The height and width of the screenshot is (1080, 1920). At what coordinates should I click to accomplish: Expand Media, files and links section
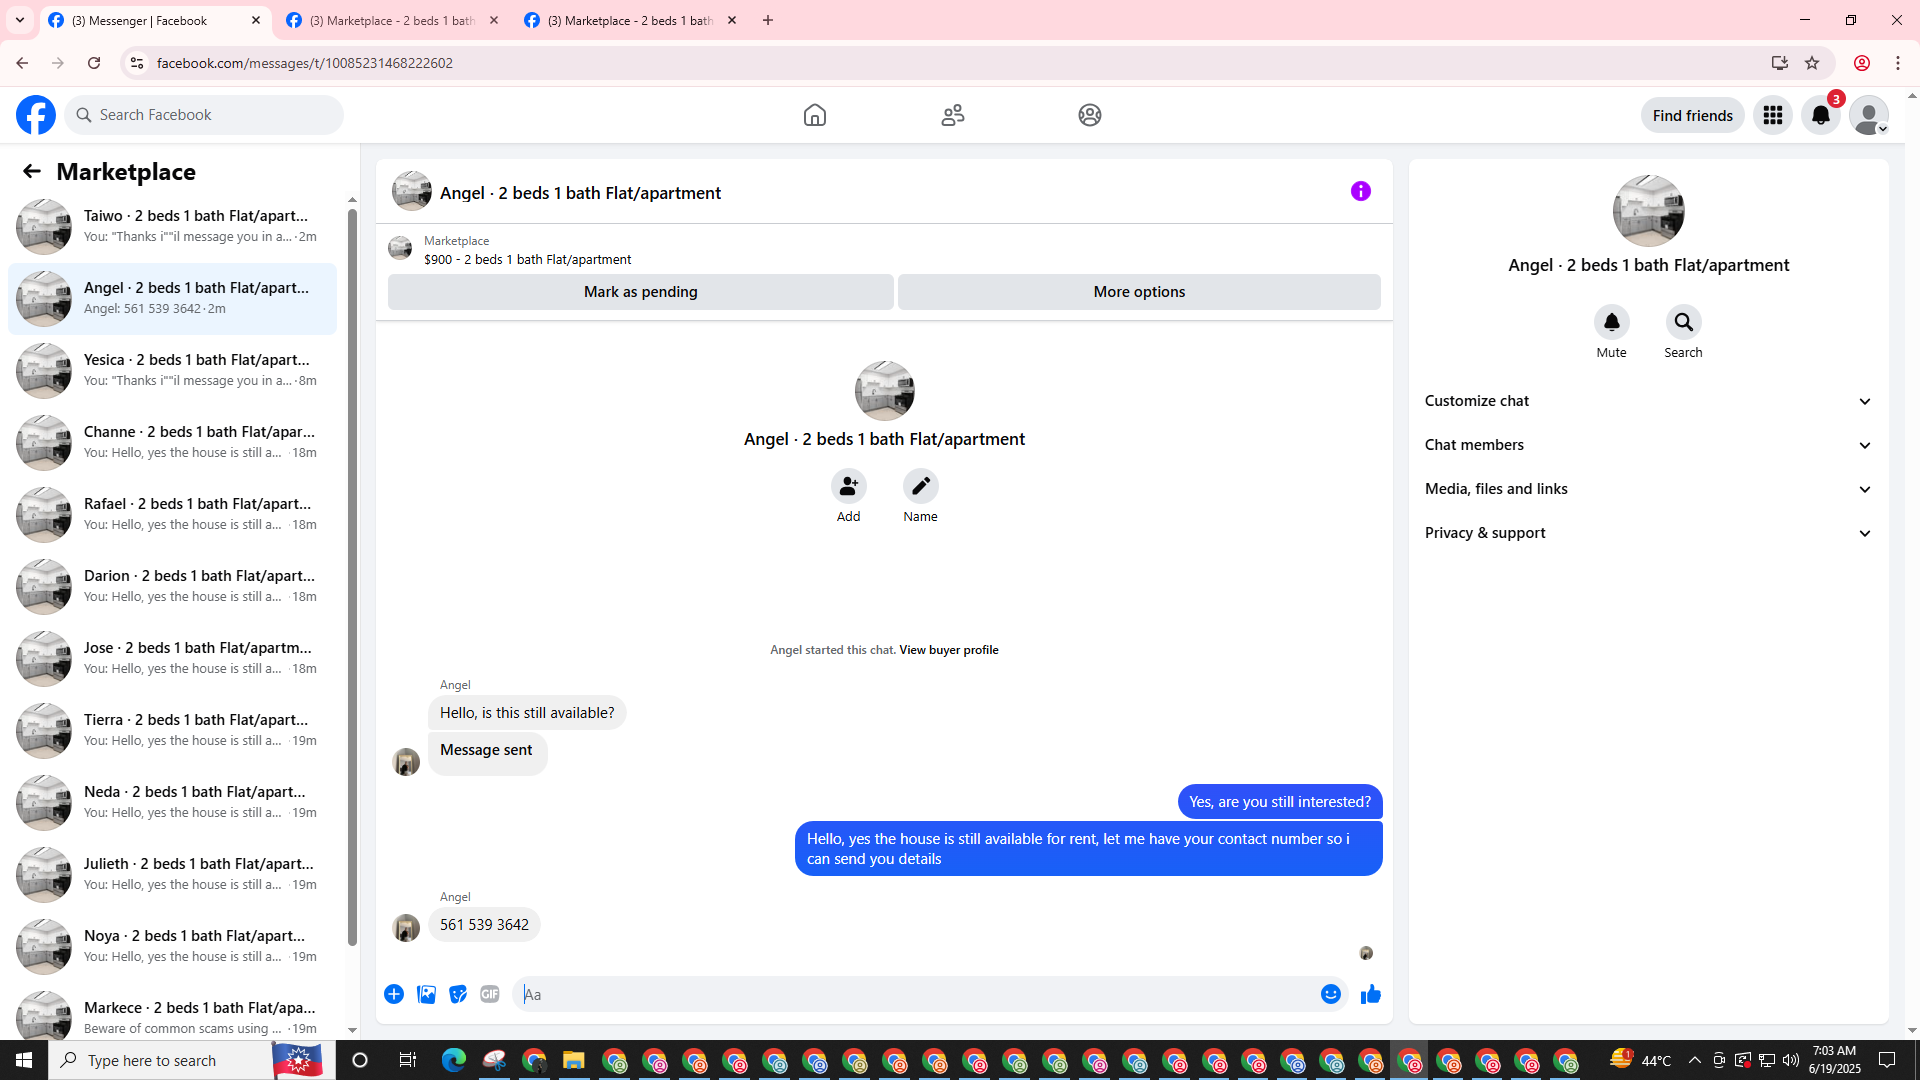(1648, 489)
